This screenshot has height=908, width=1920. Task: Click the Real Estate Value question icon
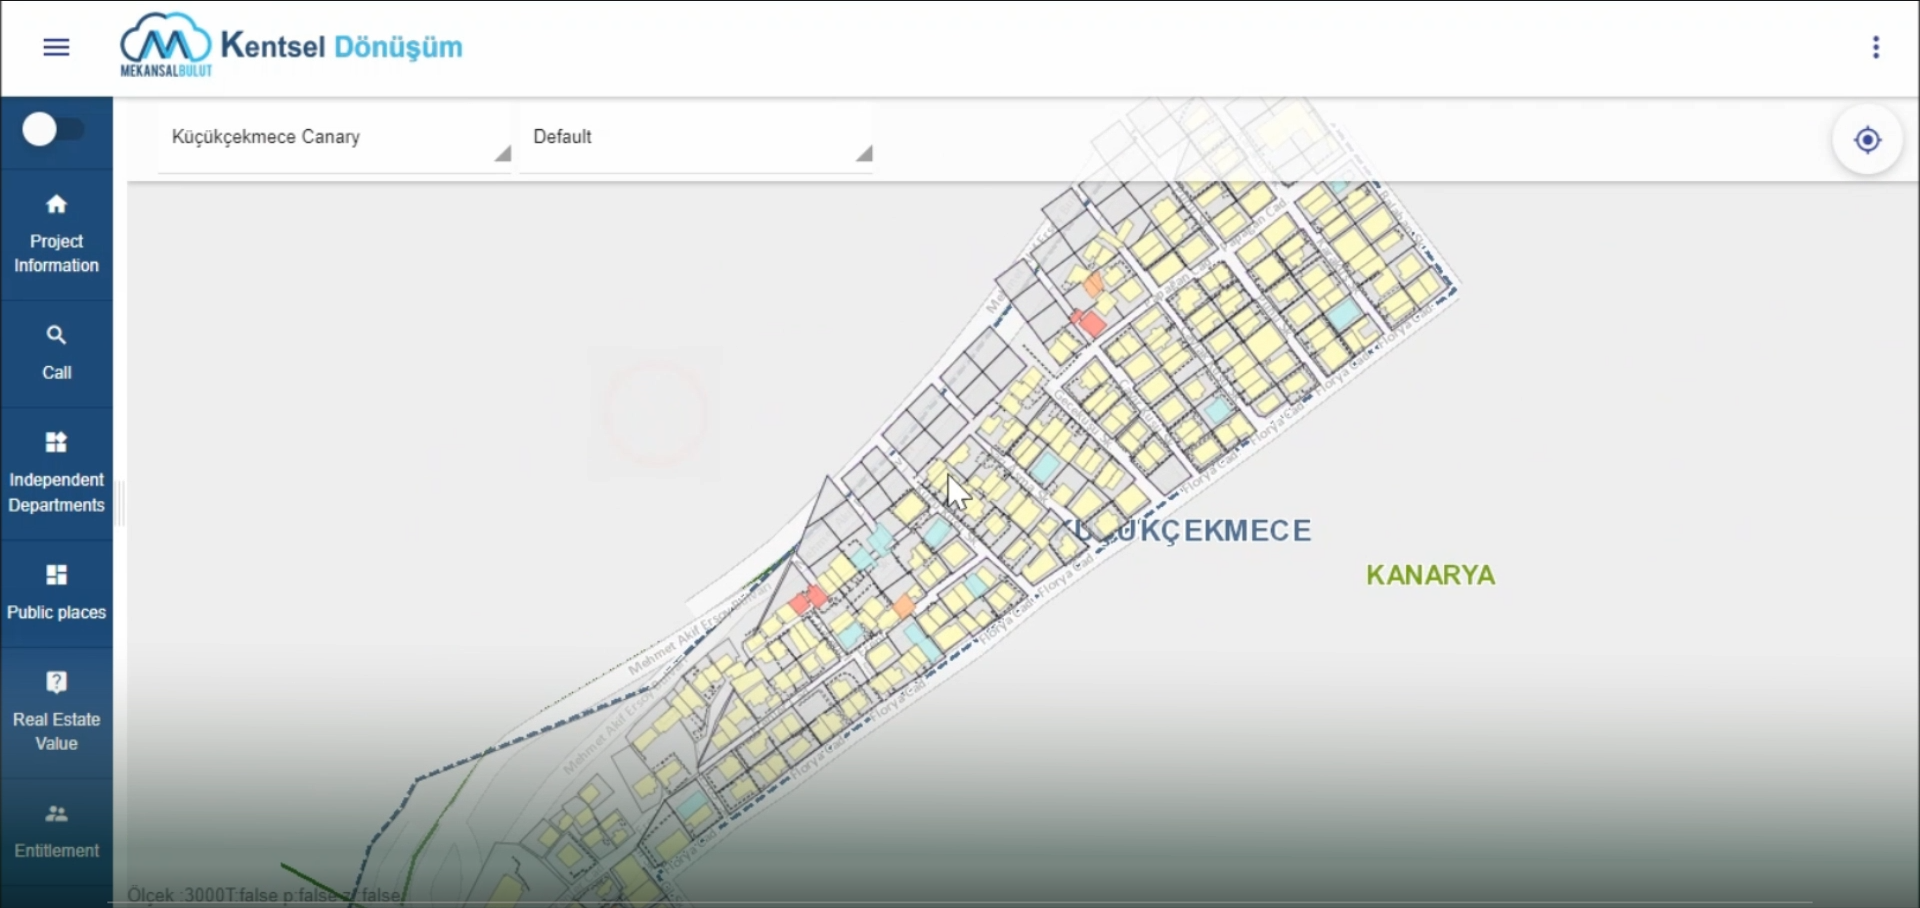pyautogui.click(x=56, y=682)
